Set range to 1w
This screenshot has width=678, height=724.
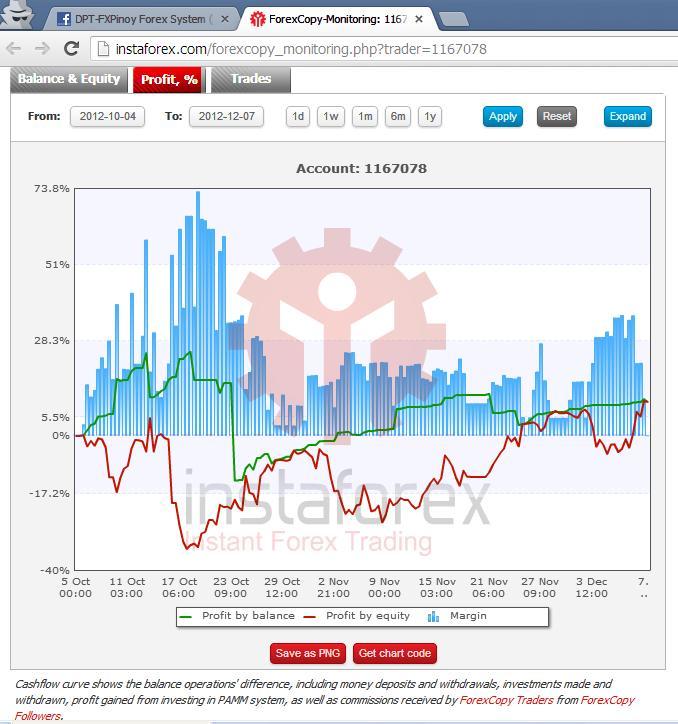click(x=331, y=116)
